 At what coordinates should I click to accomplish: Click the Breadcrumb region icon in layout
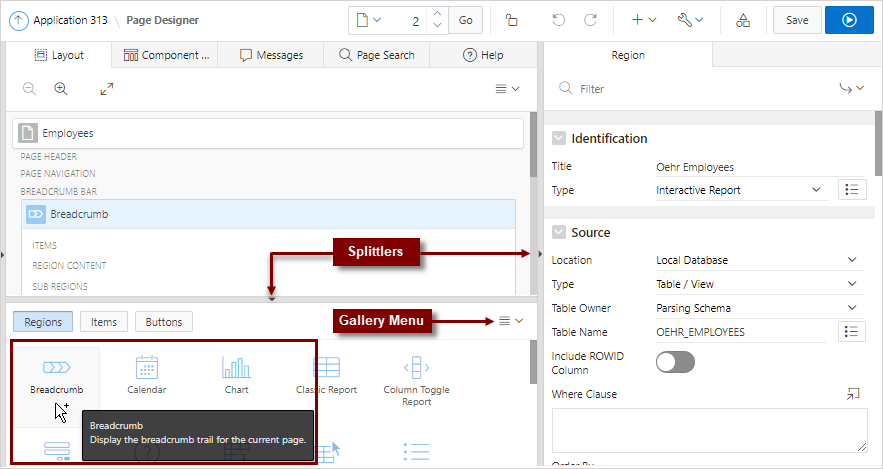[x=35, y=214]
